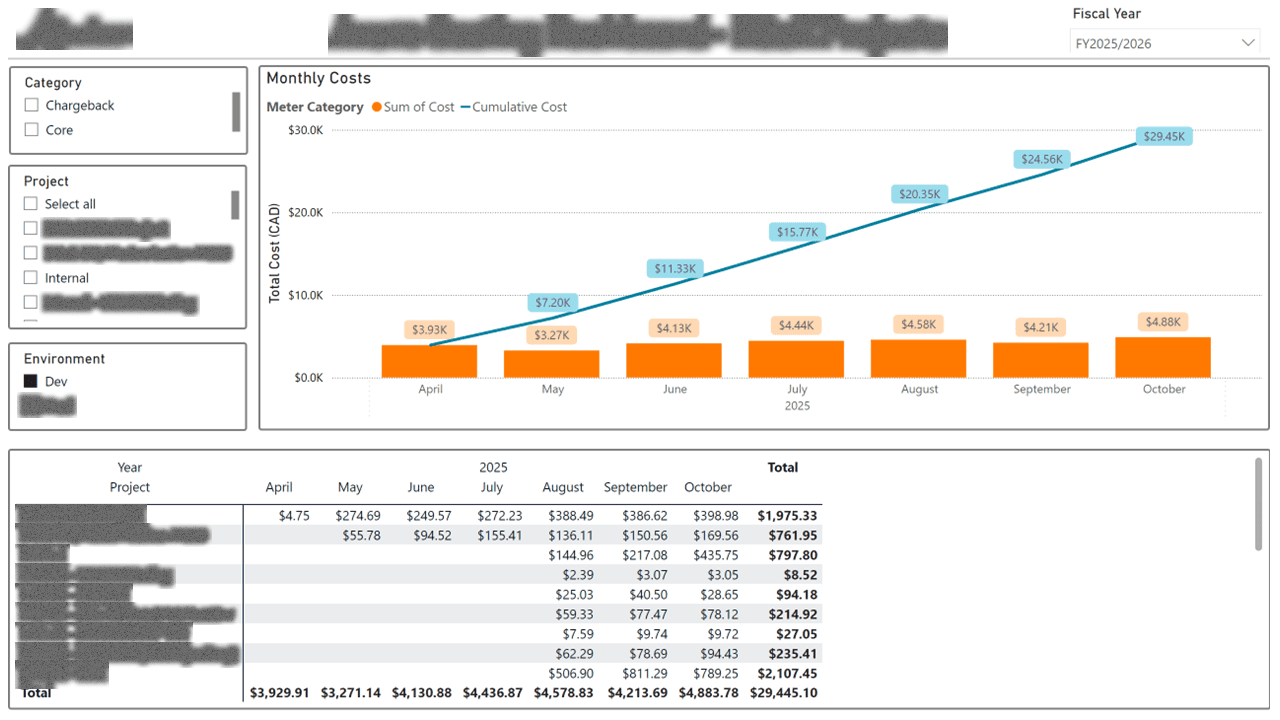Viewport: 1280px width, 720px height.
Task: Click the April bar in Monthly Costs
Action: tap(430, 360)
